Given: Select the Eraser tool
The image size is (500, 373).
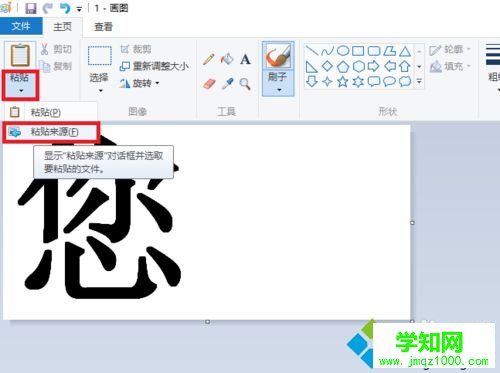Looking at the screenshot, I should (x=209, y=84).
